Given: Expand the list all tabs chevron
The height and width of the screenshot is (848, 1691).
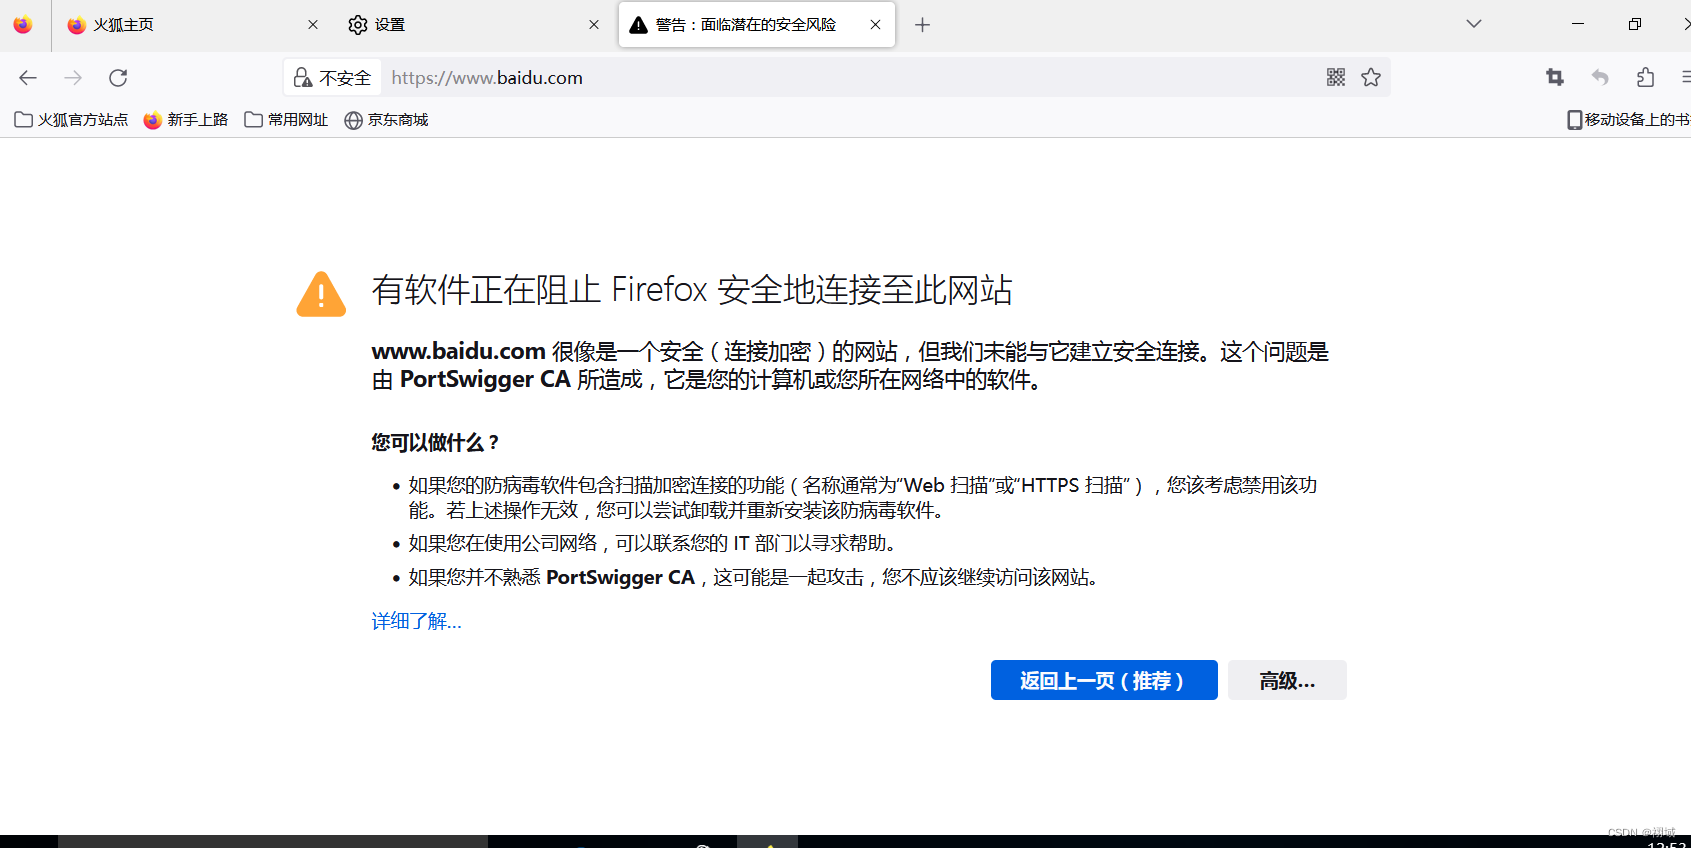Looking at the screenshot, I should pyautogui.click(x=1473, y=24).
